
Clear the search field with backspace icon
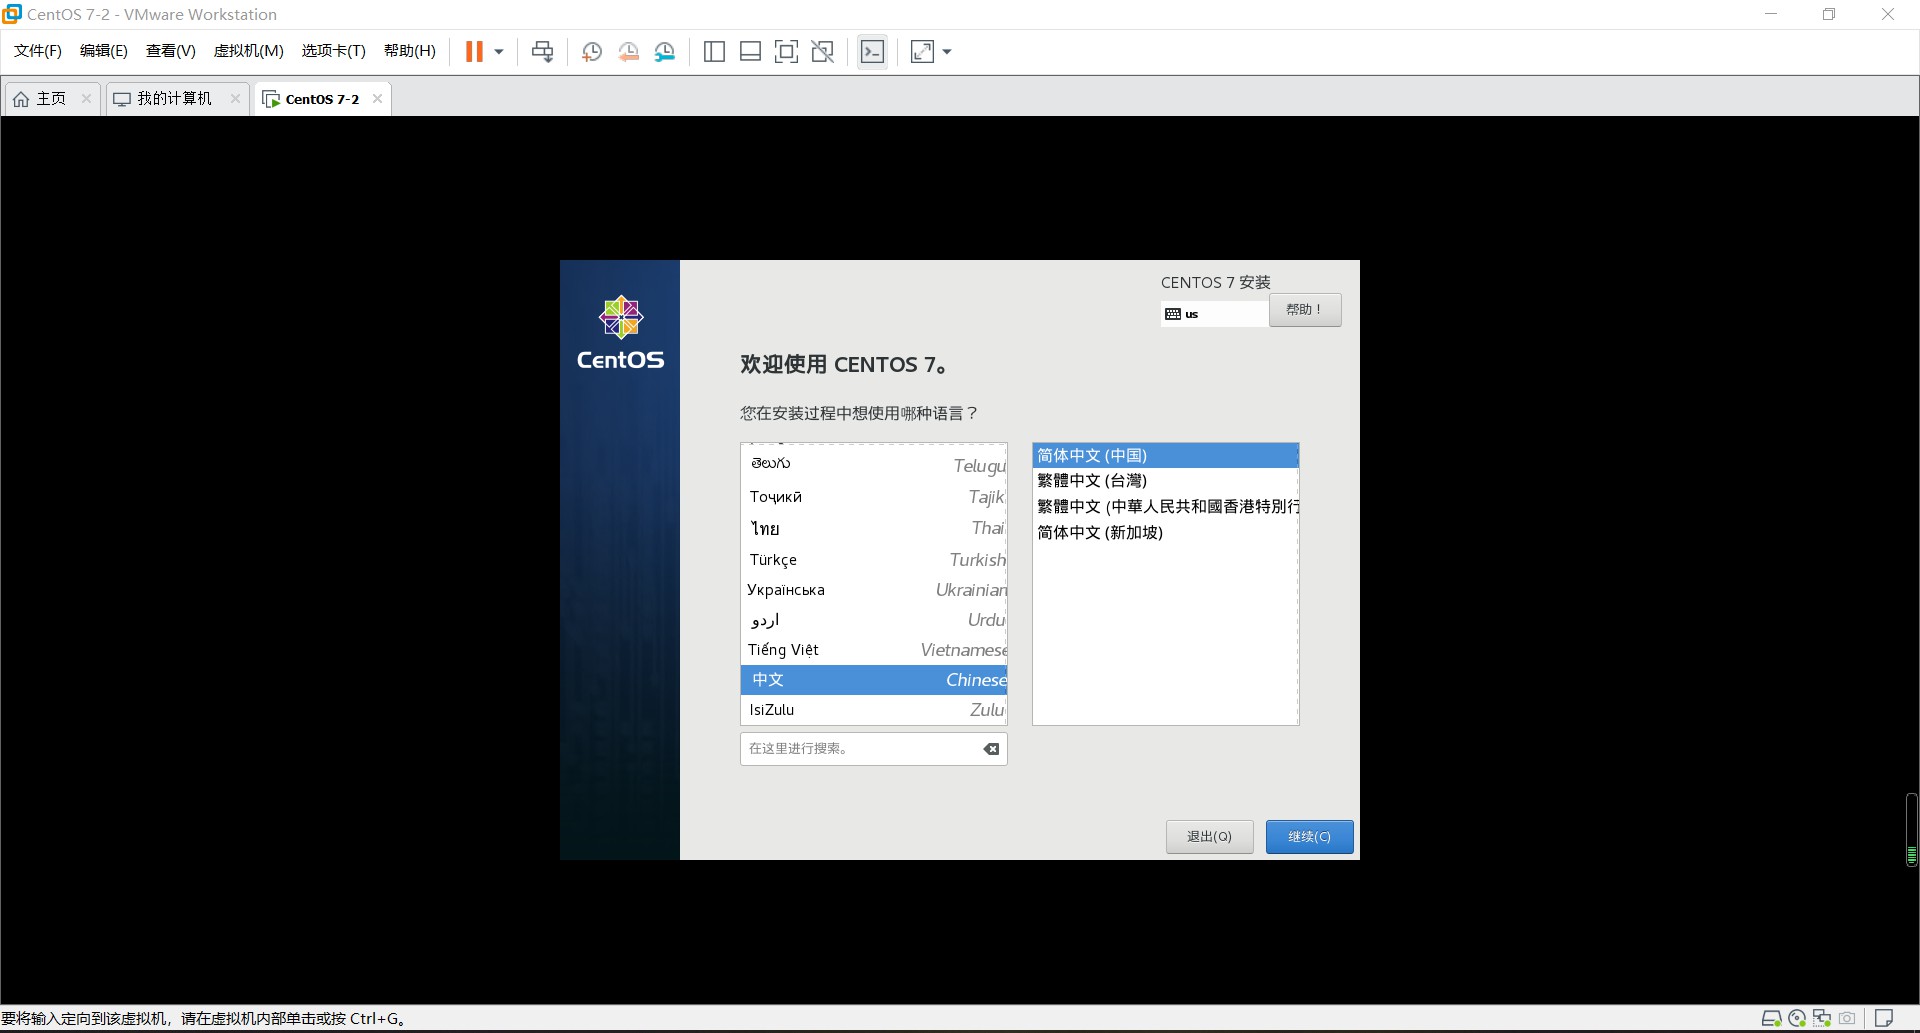(991, 749)
